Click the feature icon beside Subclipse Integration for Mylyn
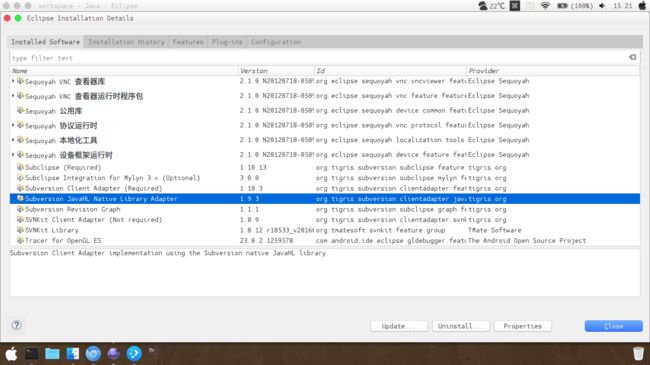 pyautogui.click(x=20, y=178)
